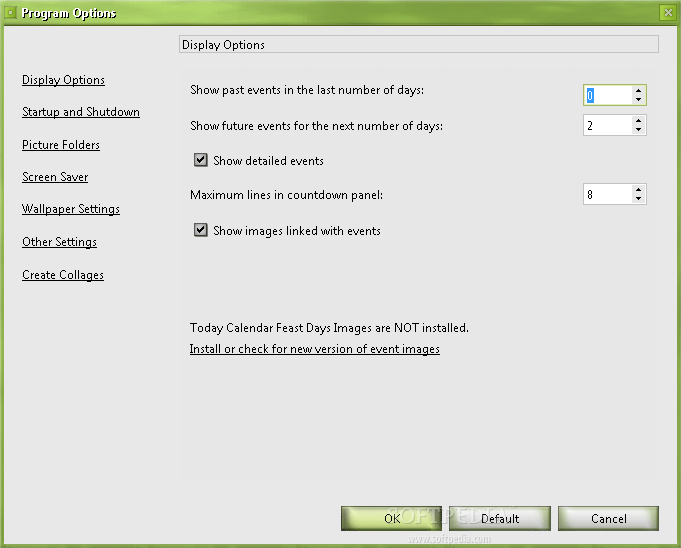
Task: Restore settings with Default button
Action: [500, 518]
